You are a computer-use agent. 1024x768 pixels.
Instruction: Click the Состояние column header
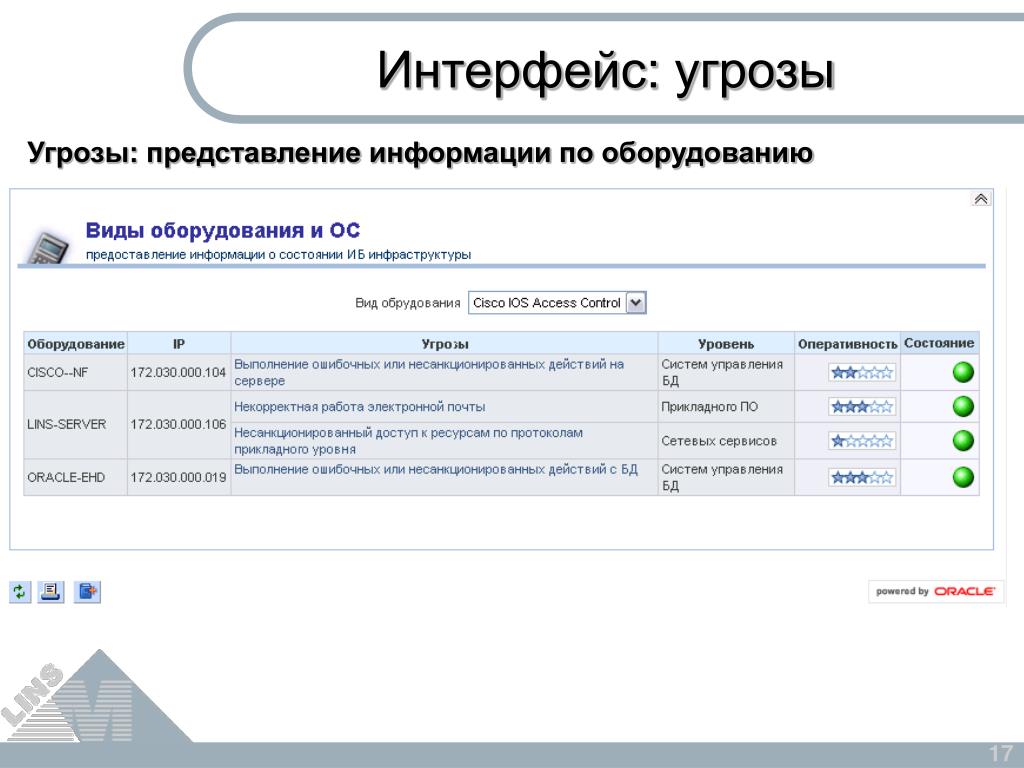[939, 343]
